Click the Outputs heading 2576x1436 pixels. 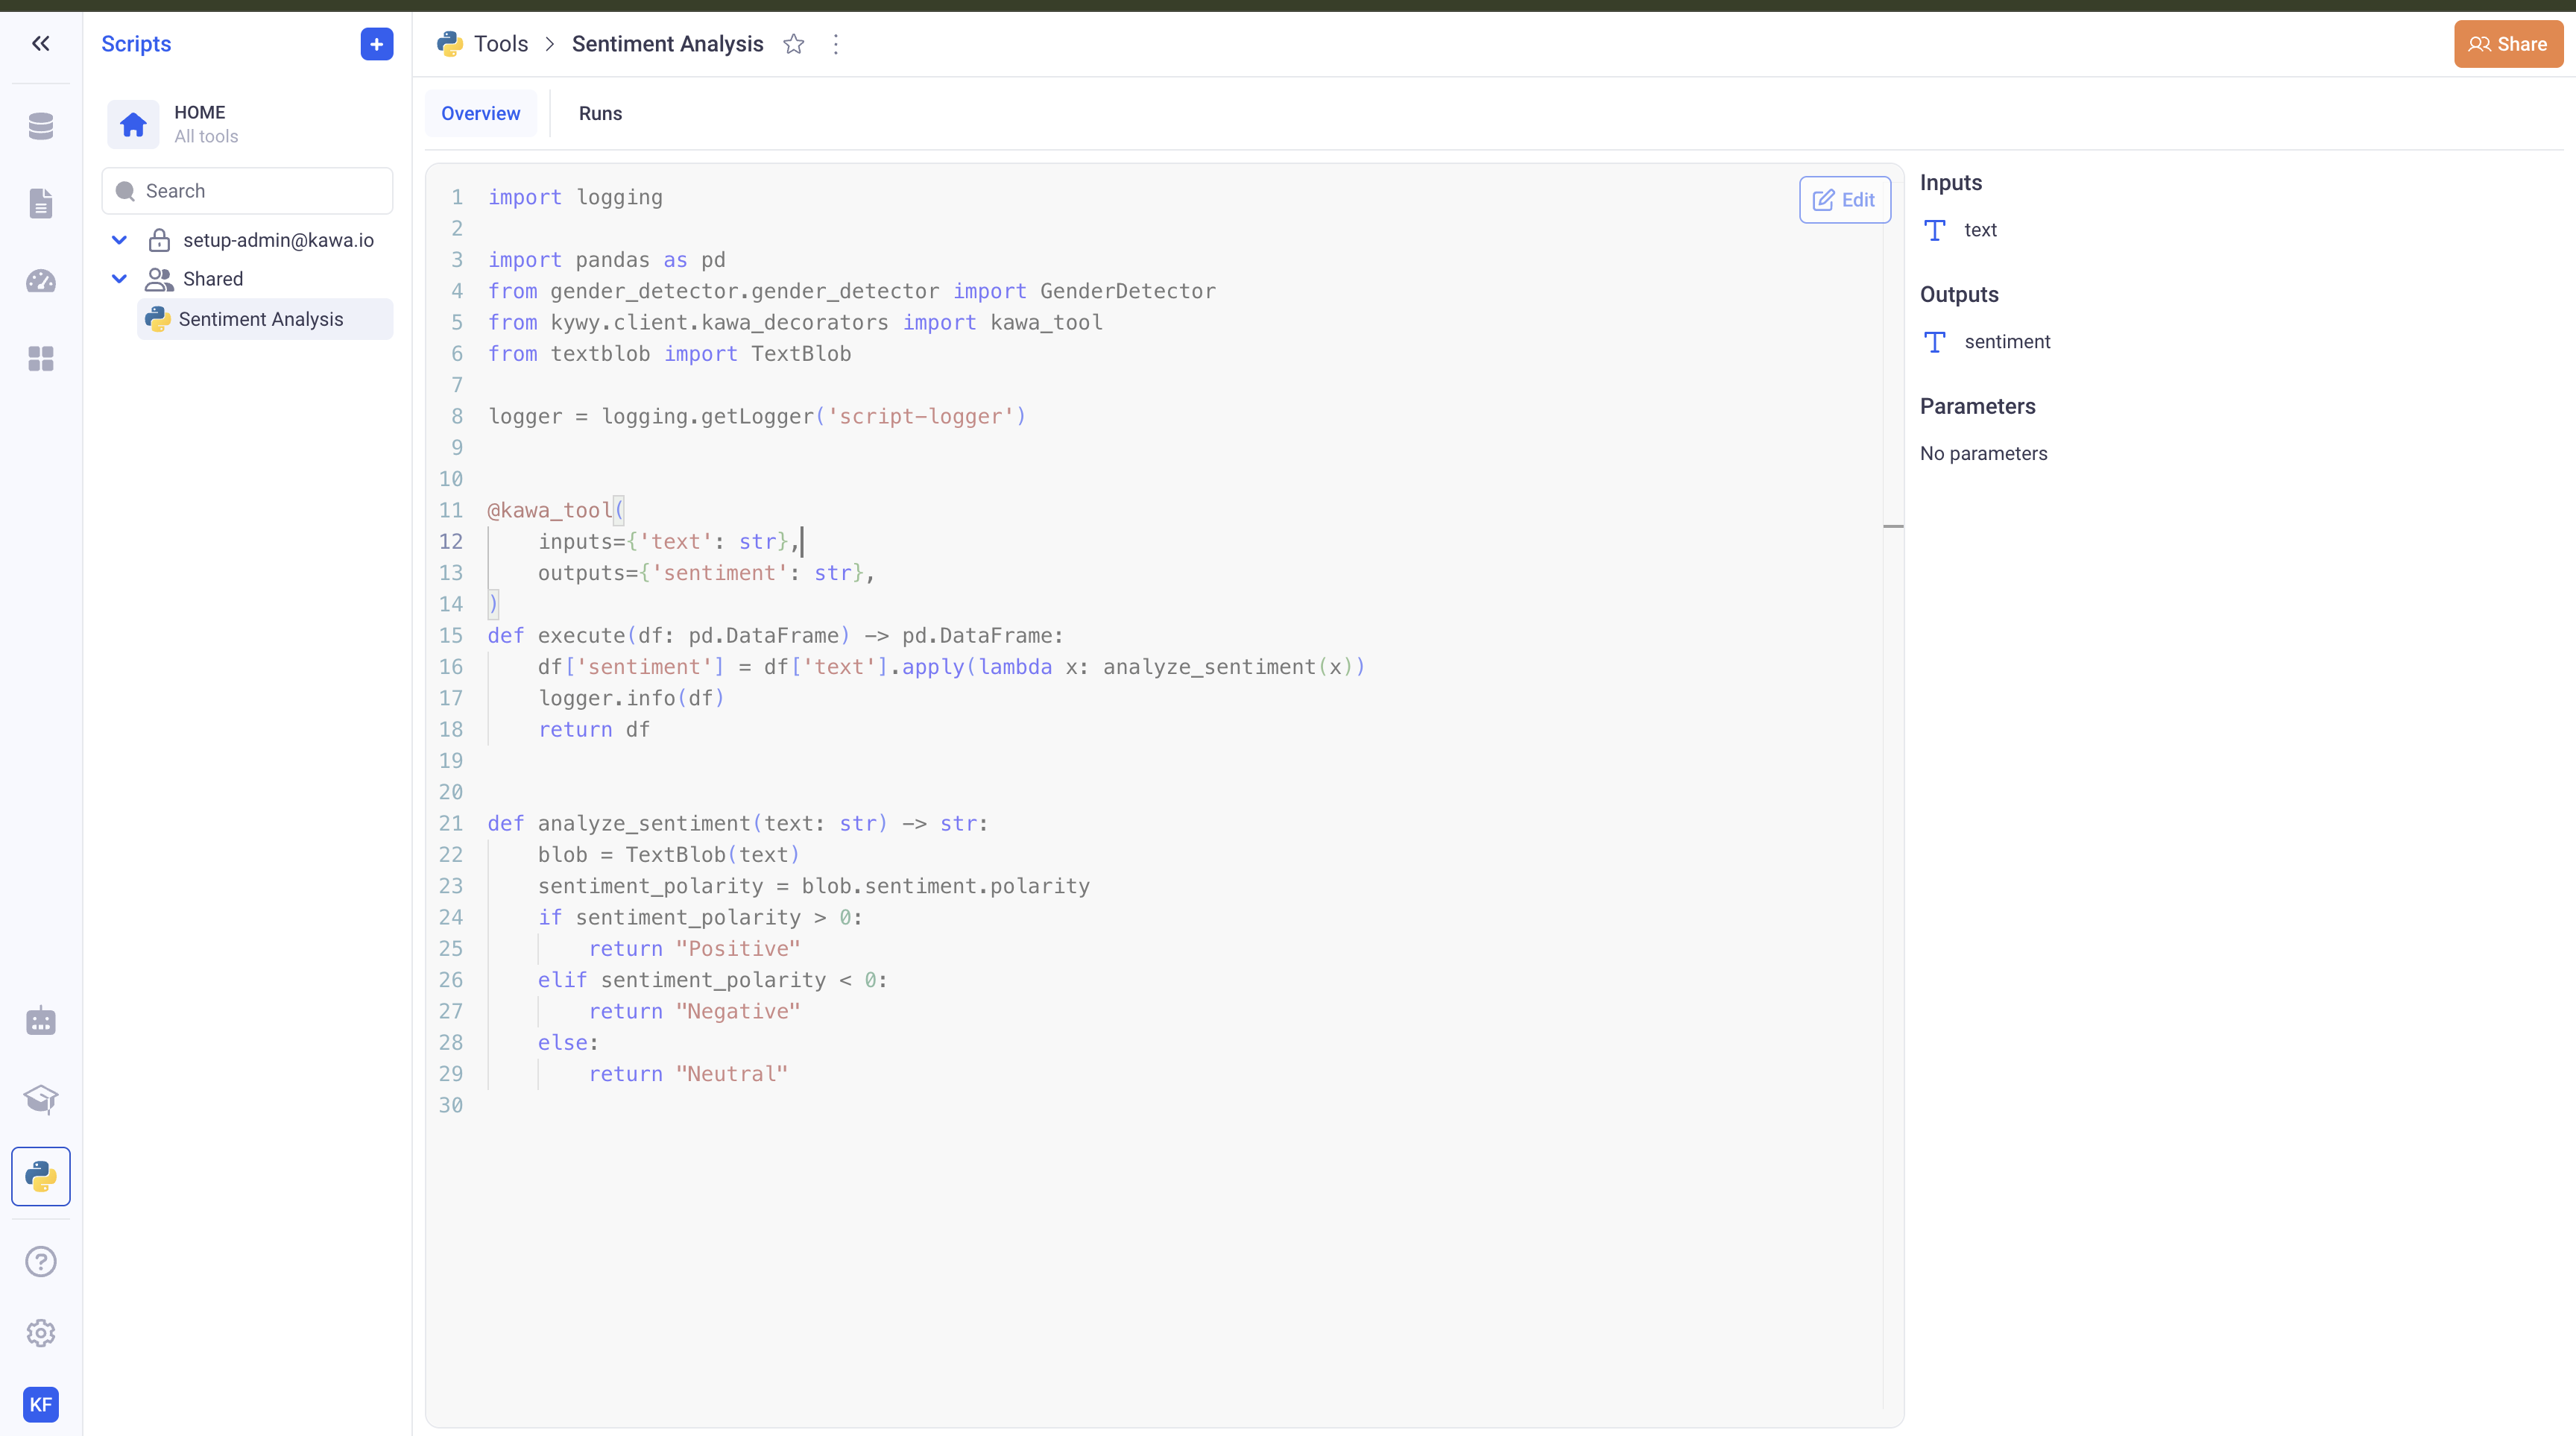point(1959,295)
